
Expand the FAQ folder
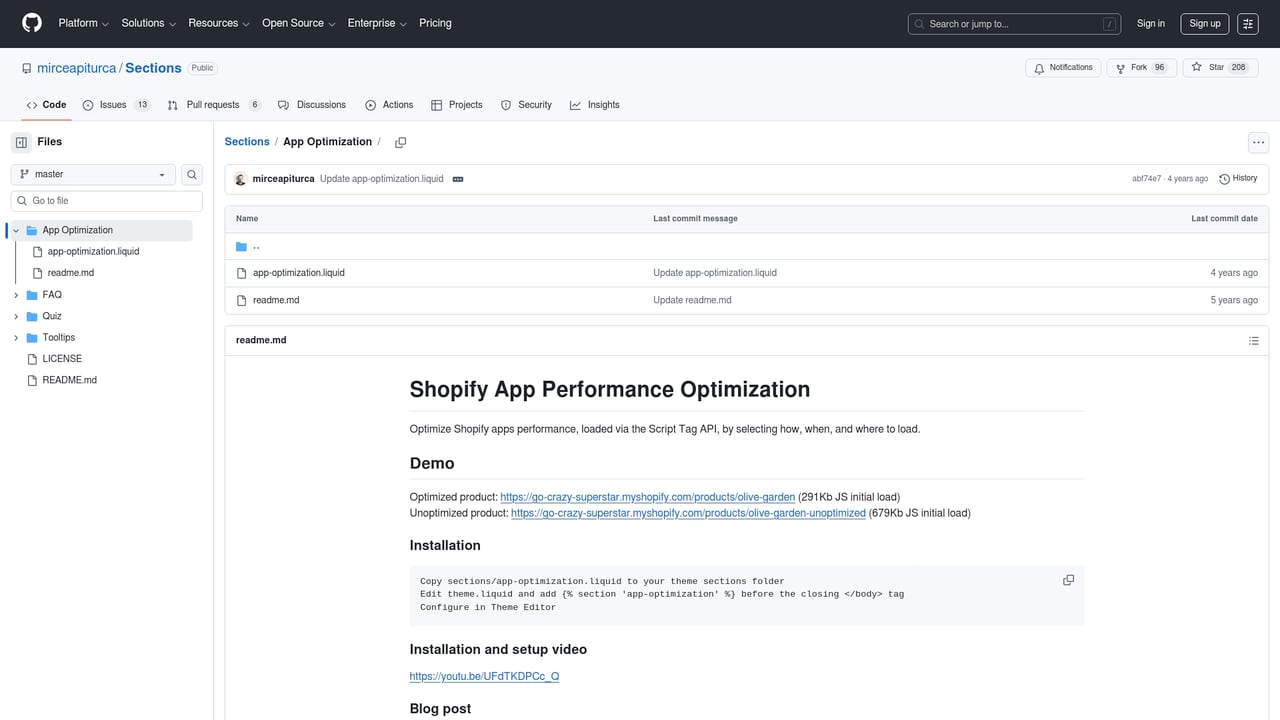(x=15, y=294)
